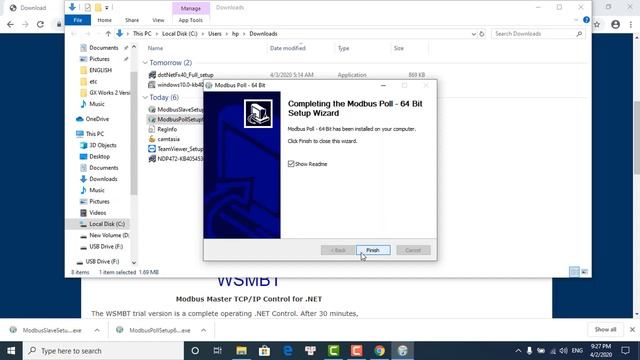Open 3D Objects in navigation pane
640x360 pixels.
(103, 145)
